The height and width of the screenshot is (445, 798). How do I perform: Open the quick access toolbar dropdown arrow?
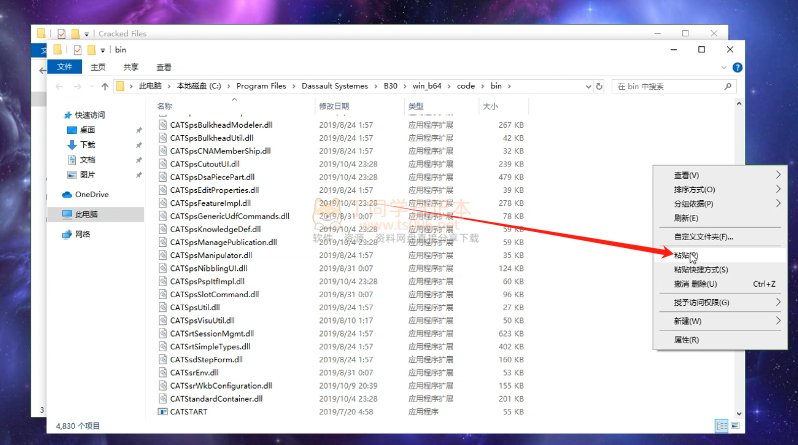pos(102,50)
